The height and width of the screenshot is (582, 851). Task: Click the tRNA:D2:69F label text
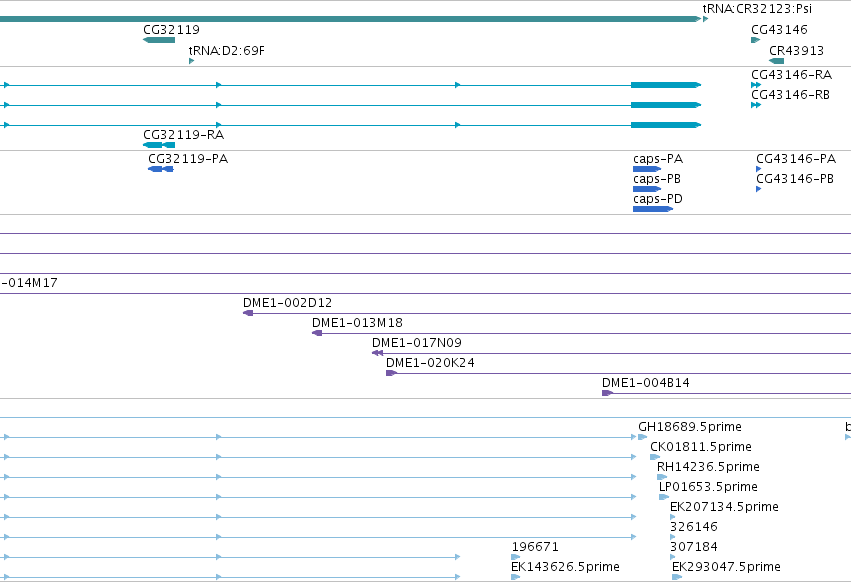pos(226,50)
